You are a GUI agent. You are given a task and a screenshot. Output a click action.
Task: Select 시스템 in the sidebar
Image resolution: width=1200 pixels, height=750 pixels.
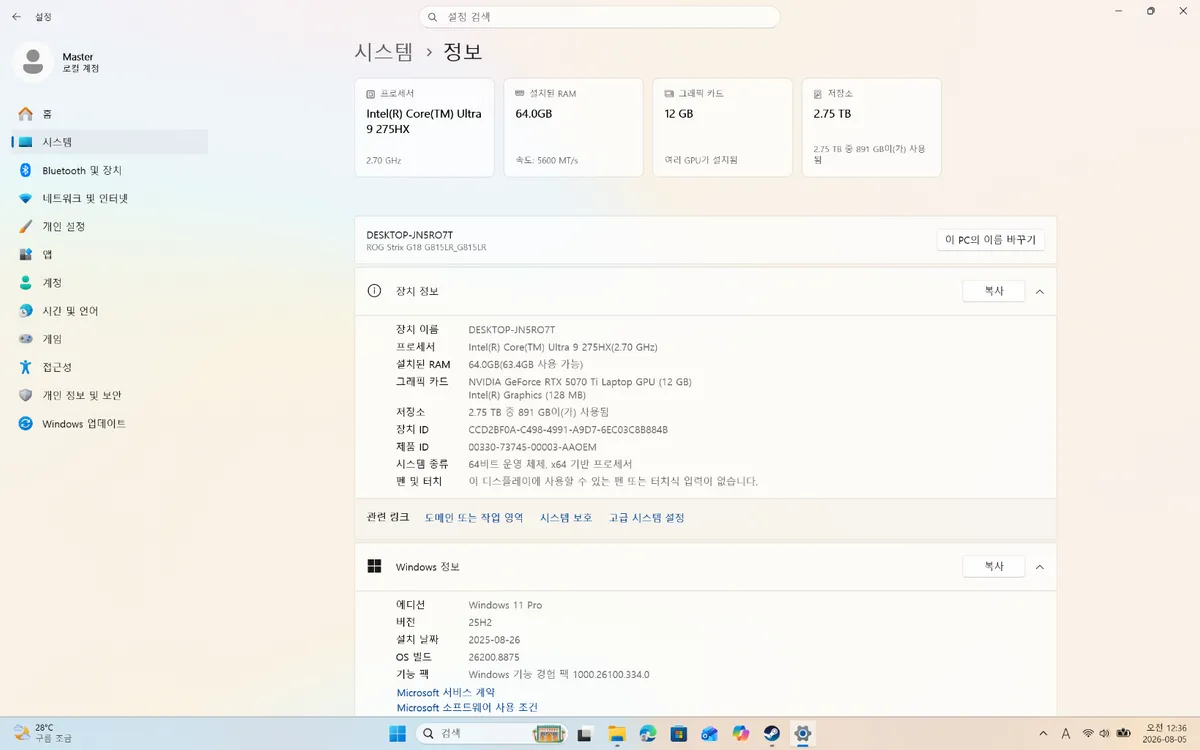[110, 142]
